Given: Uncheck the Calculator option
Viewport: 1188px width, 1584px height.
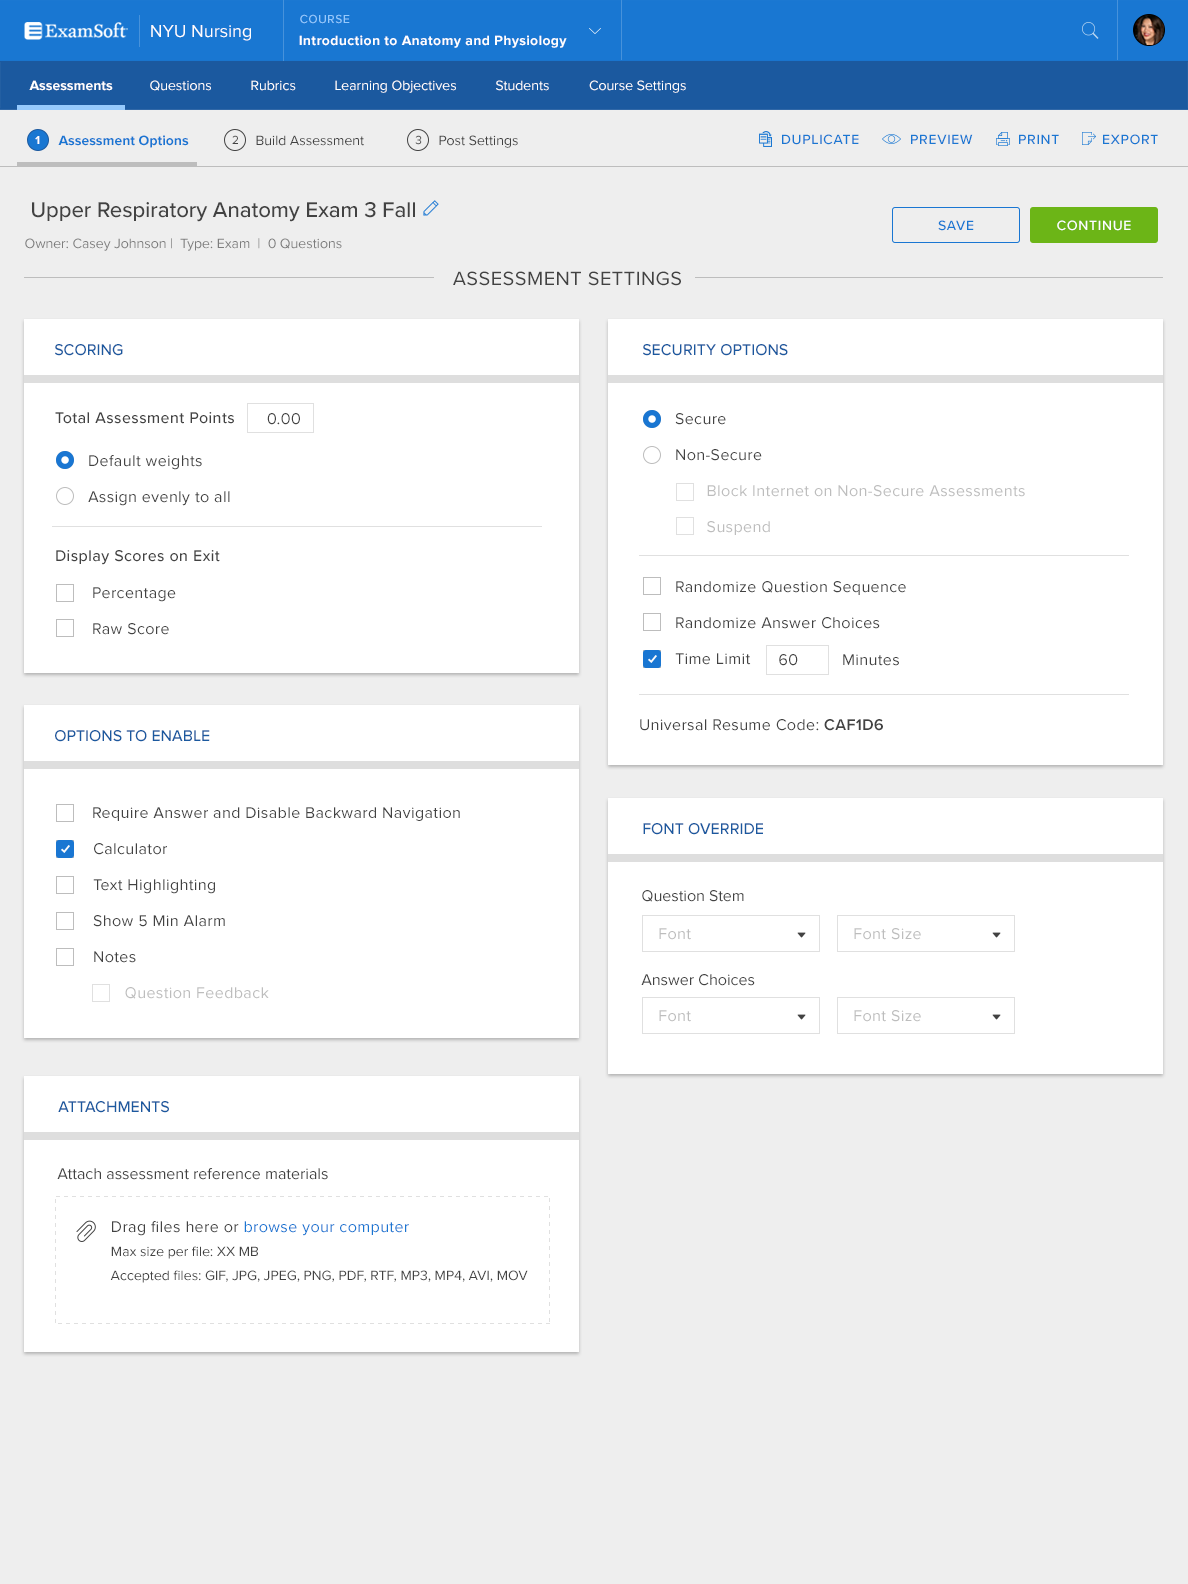Looking at the screenshot, I should coord(65,849).
